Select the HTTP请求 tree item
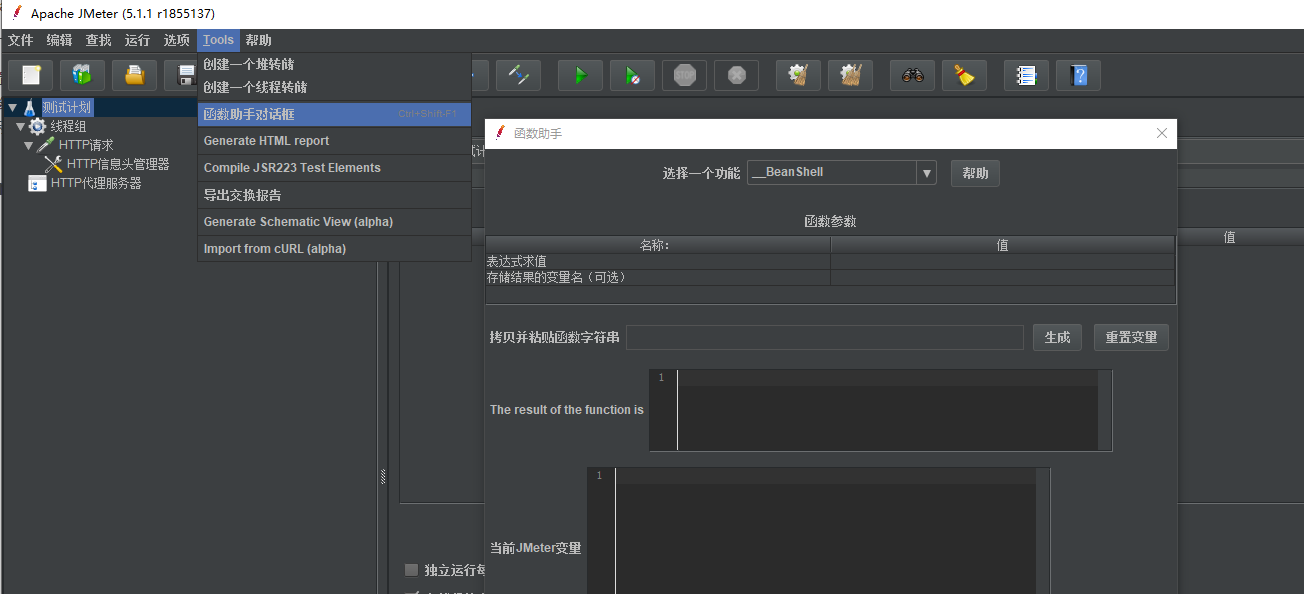Viewport: 1304px width, 594px height. (86, 145)
